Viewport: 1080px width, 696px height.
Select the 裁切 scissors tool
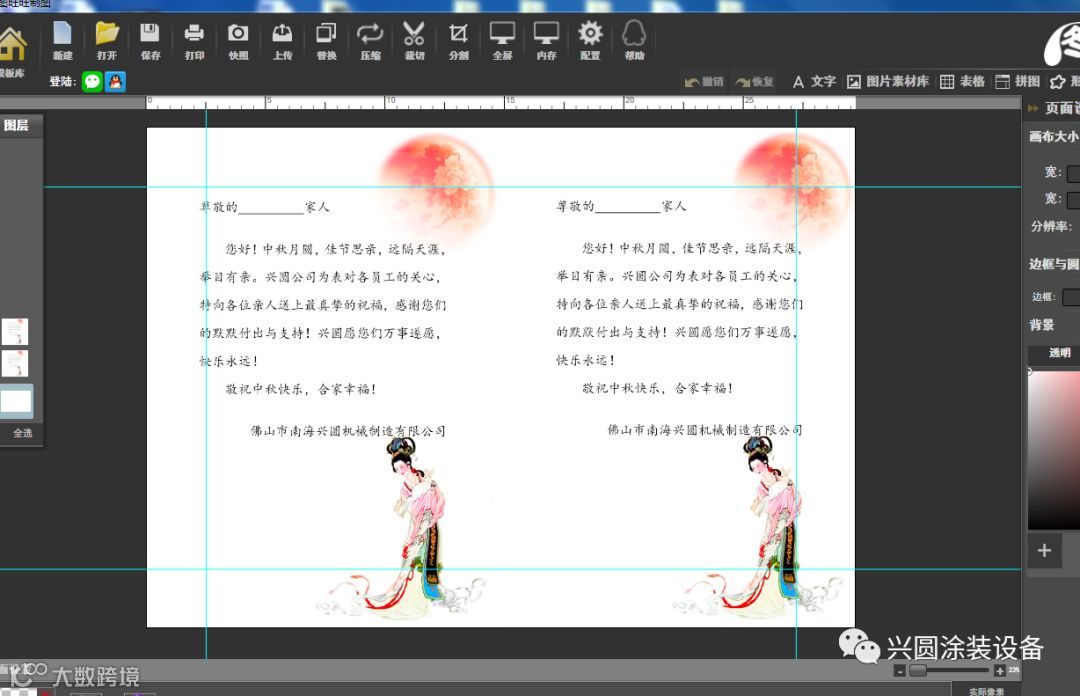(x=414, y=41)
